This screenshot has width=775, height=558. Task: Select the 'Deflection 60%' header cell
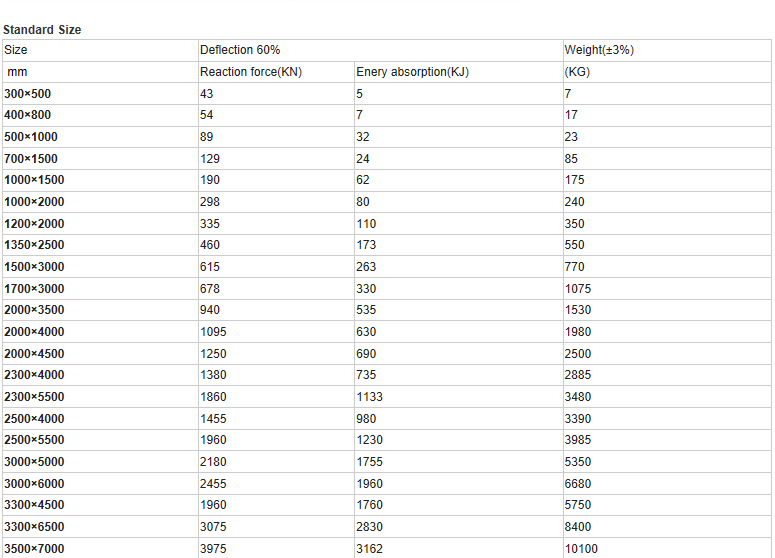[x=239, y=50]
